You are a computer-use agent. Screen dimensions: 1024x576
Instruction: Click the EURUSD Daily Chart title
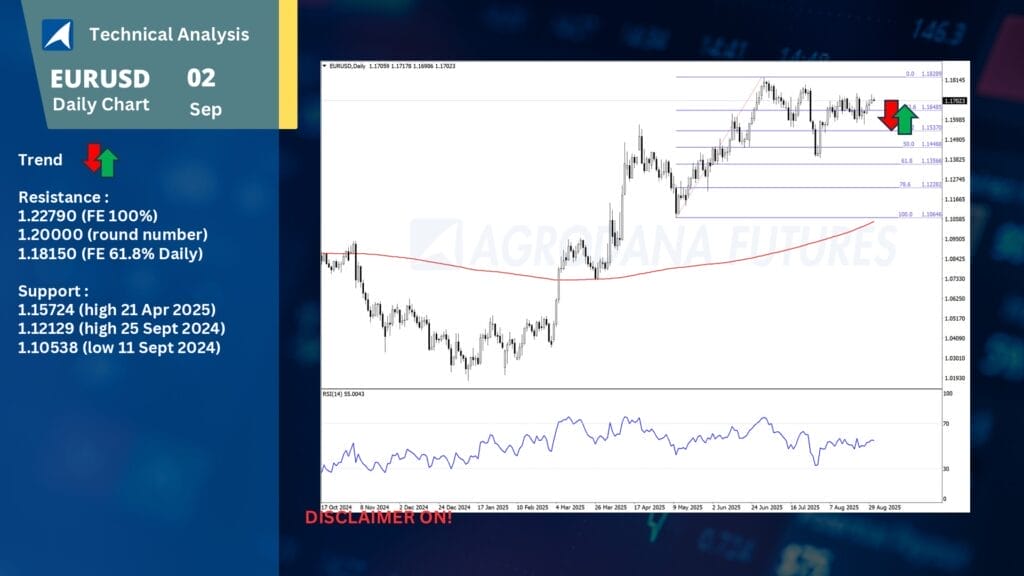pos(100,90)
